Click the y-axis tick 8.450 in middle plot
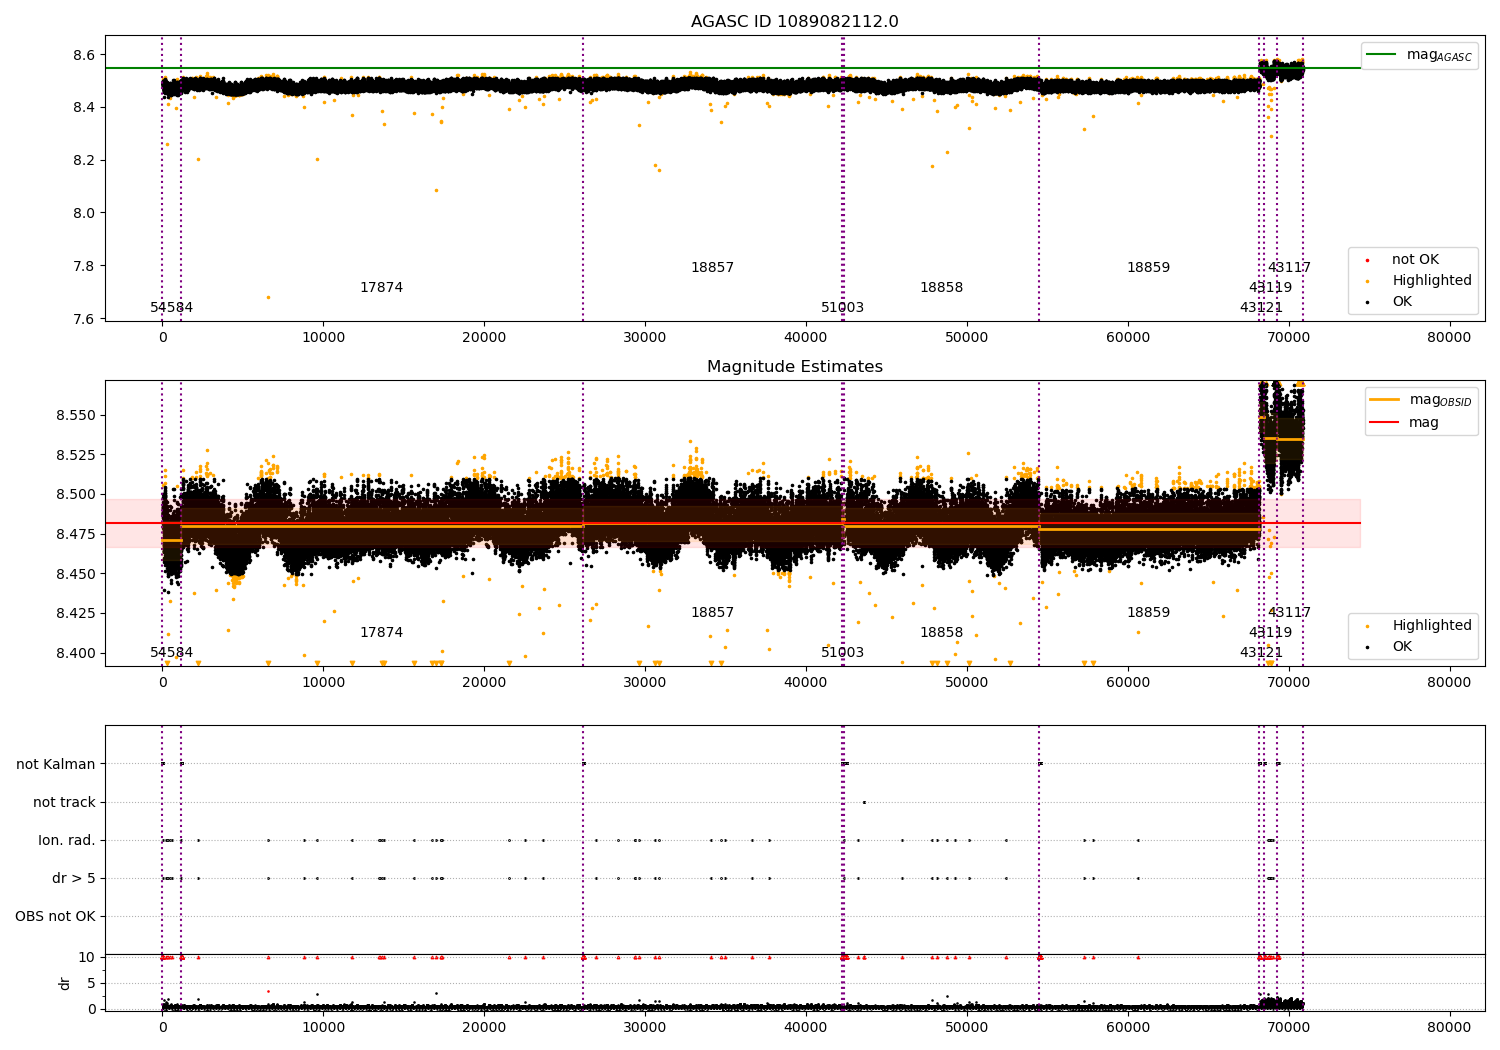Viewport: 1500px width, 1050px height. [x=76, y=574]
